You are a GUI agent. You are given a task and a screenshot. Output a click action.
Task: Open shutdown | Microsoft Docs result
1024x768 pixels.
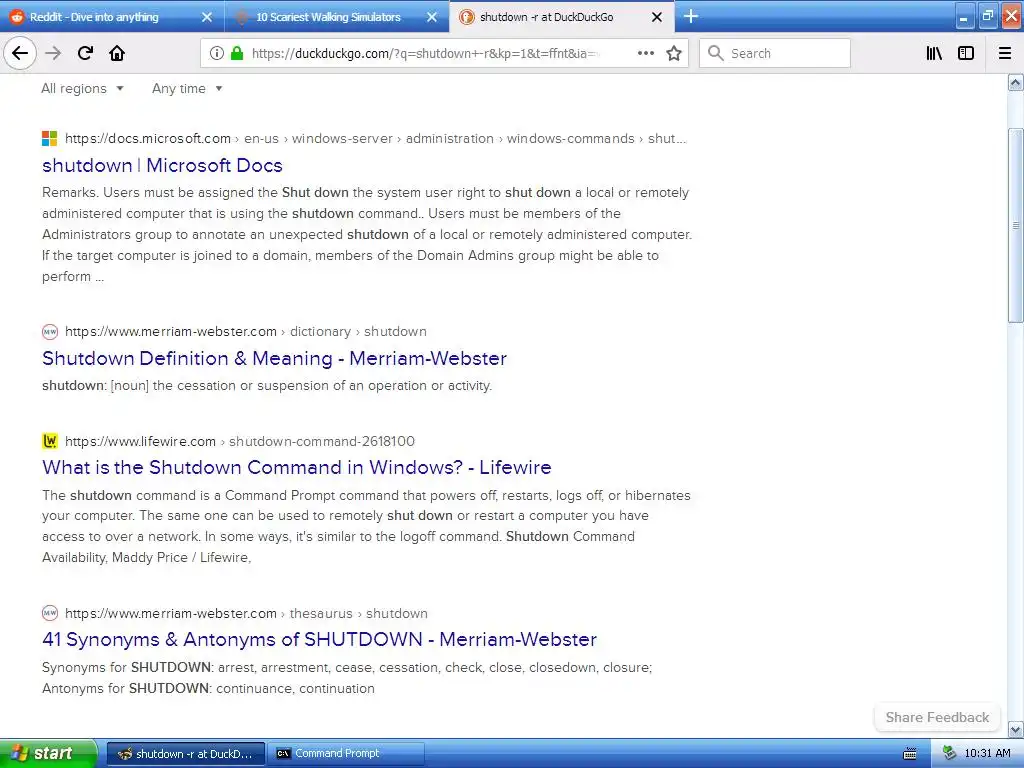162,165
